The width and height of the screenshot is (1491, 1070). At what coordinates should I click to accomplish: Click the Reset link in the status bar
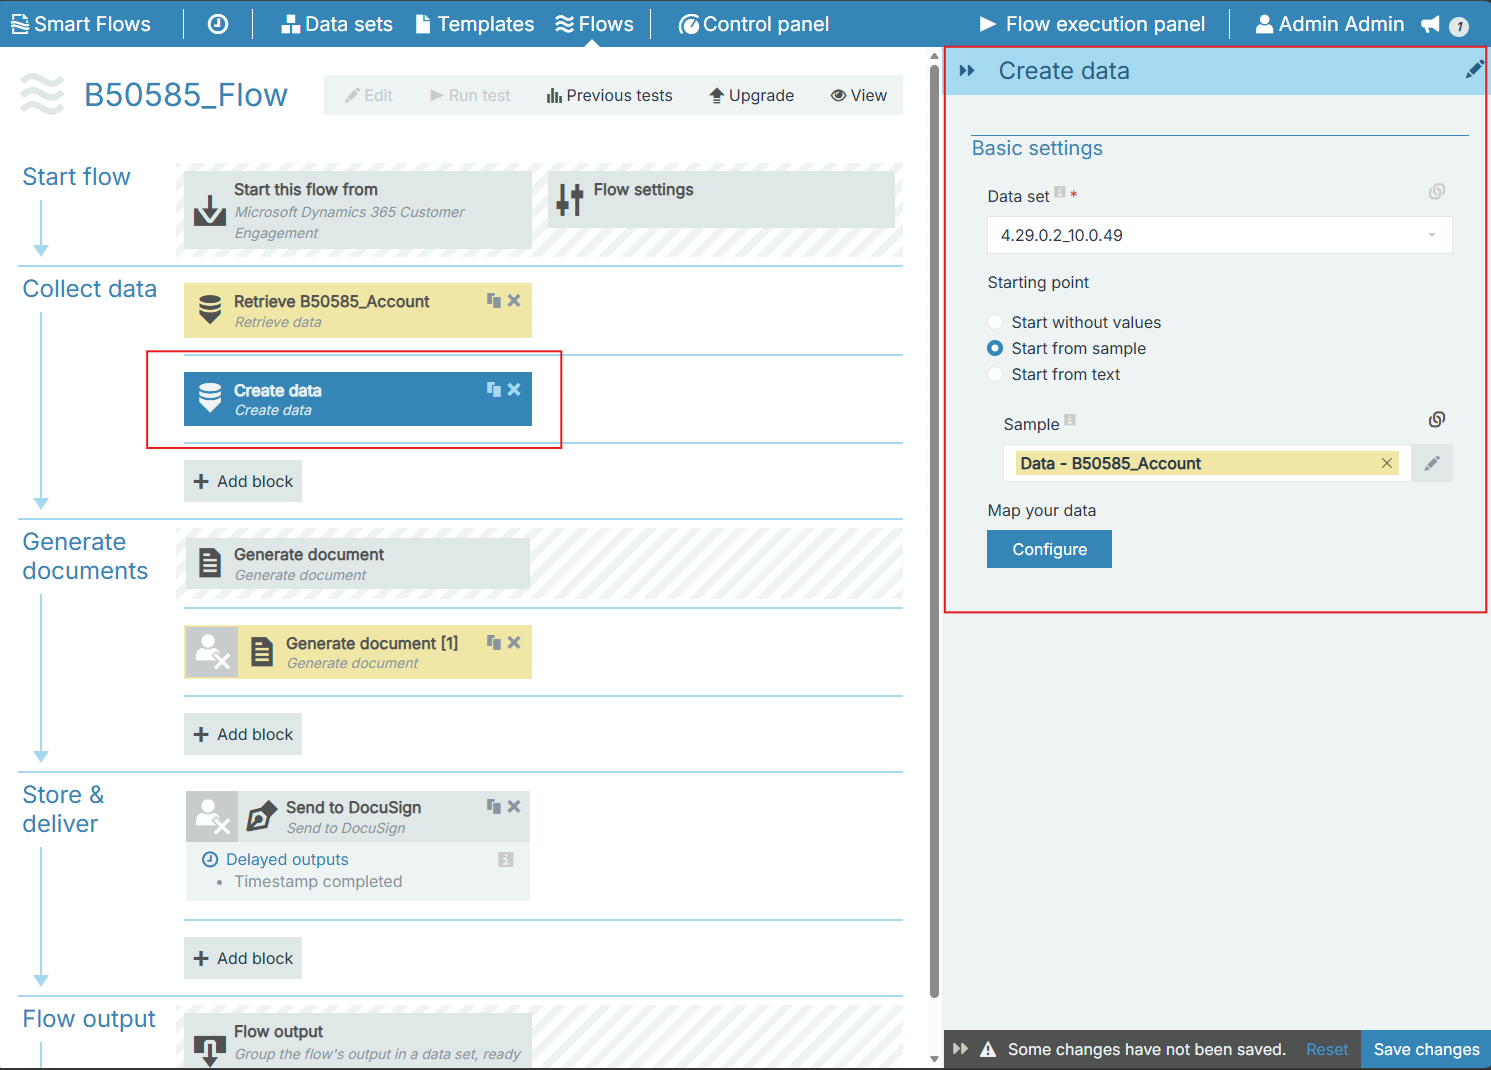coord(1327,1049)
